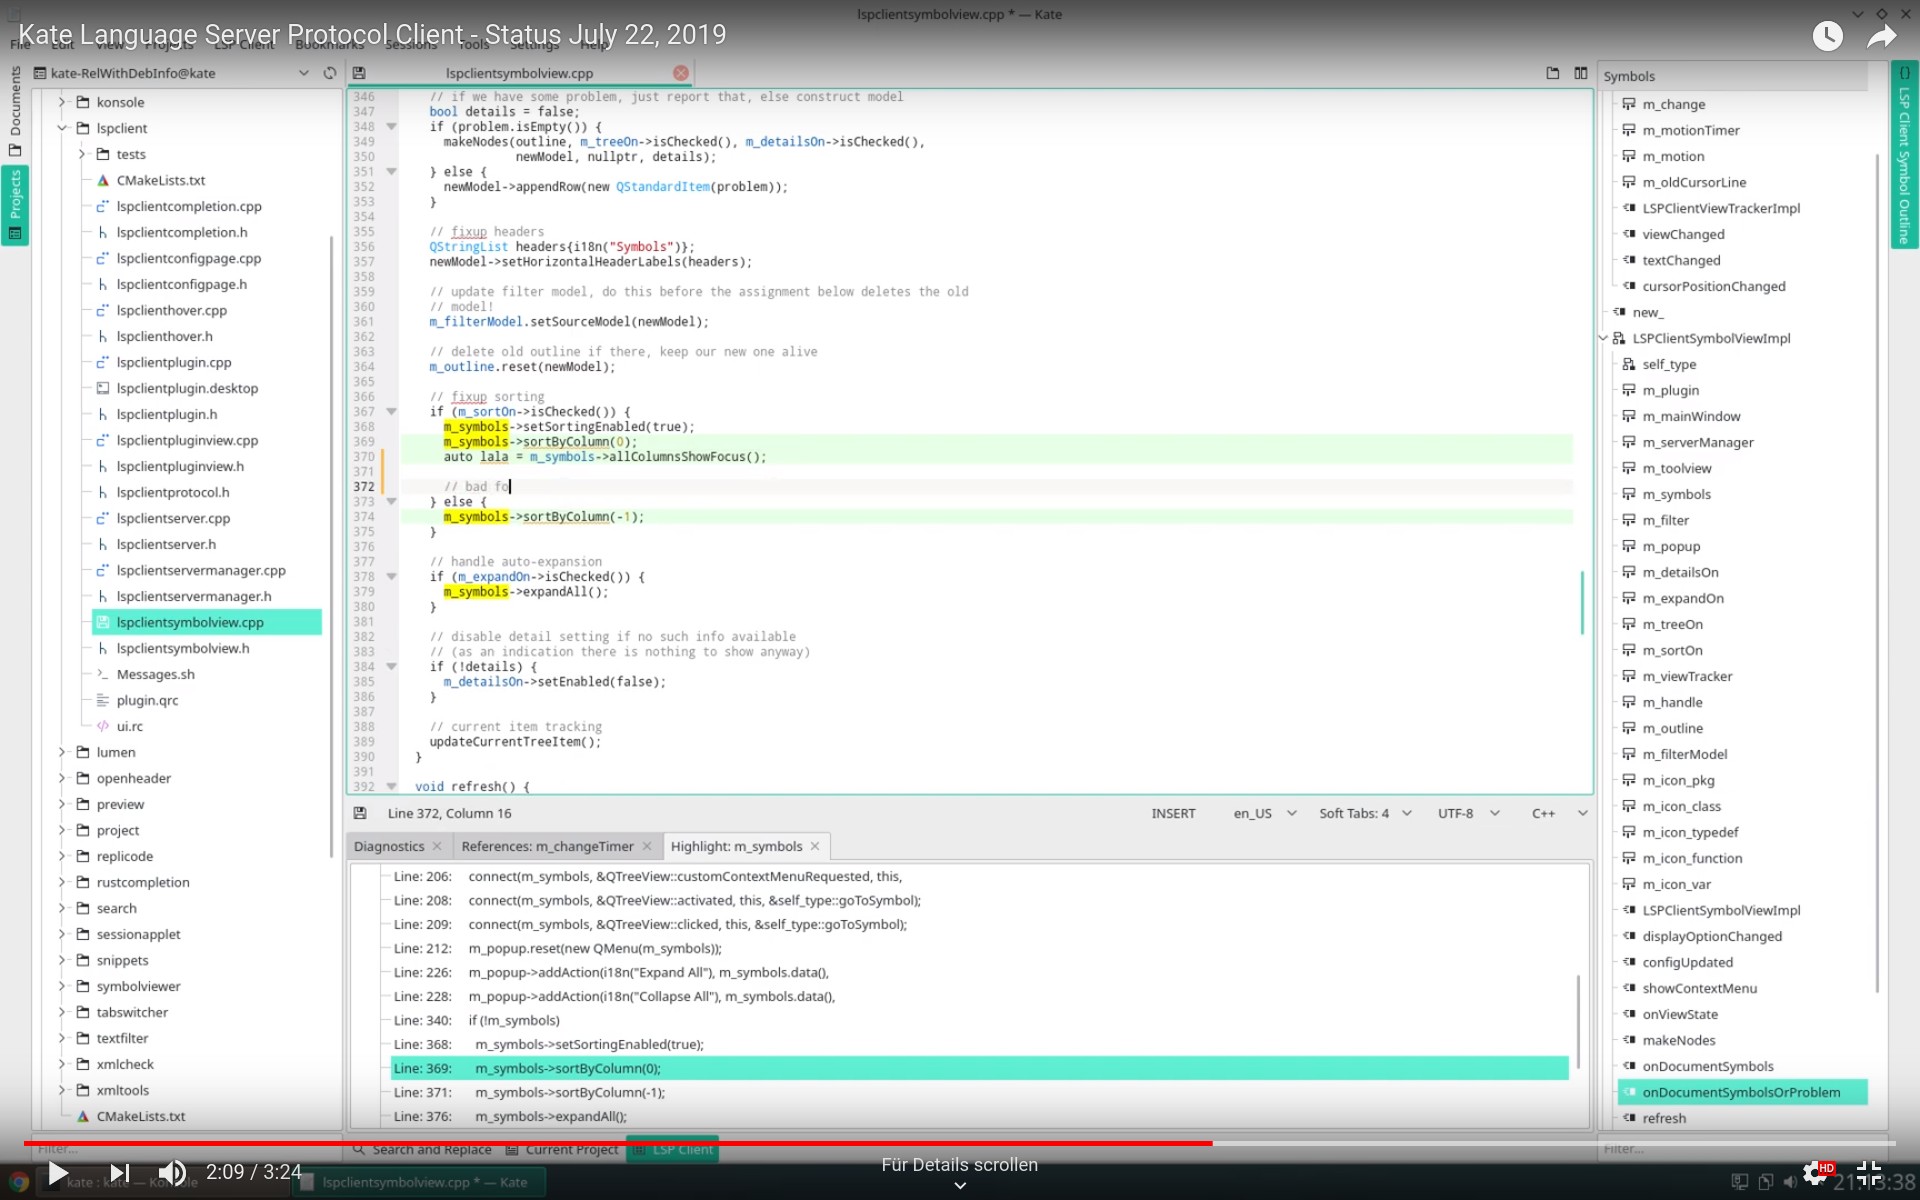The width and height of the screenshot is (1920, 1200).
Task: Open CMakeLists.txt inside lspclient
Action: point(160,180)
